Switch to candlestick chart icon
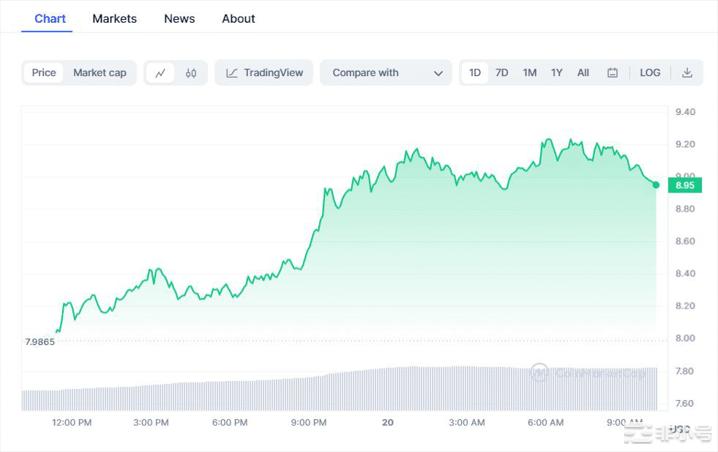This screenshot has width=718, height=452. click(x=191, y=73)
